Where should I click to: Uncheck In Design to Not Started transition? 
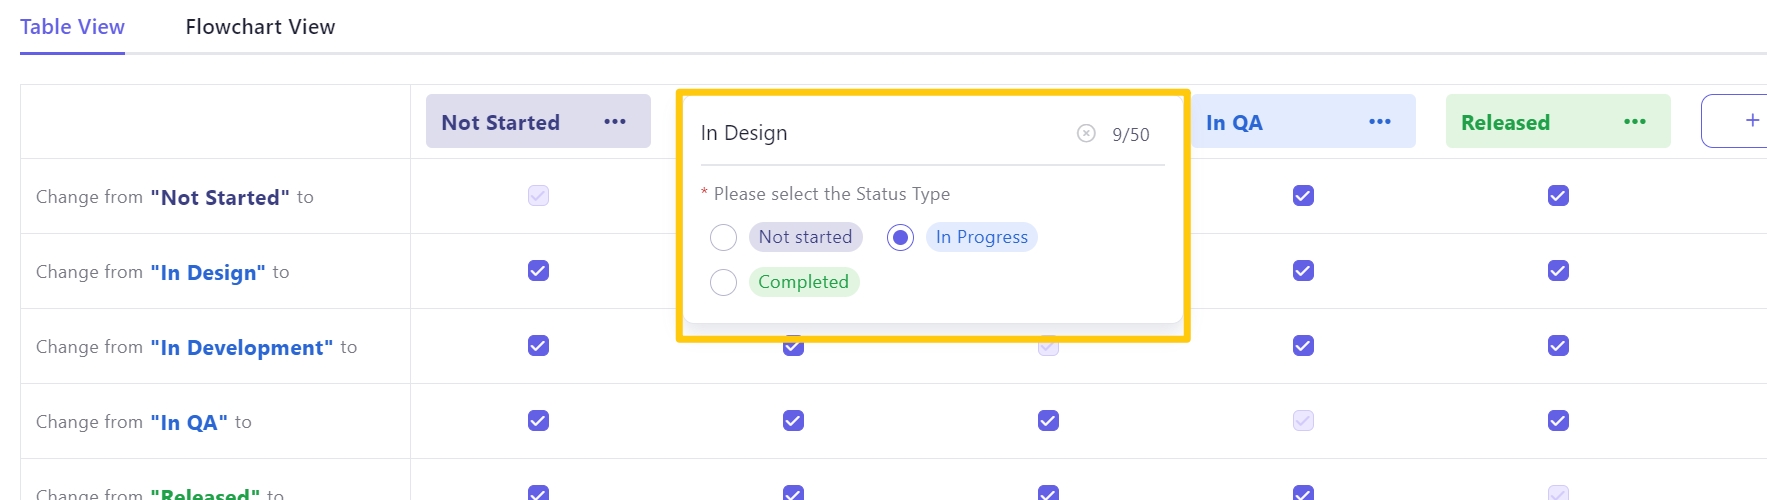pyautogui.click(x=538, y=271)
